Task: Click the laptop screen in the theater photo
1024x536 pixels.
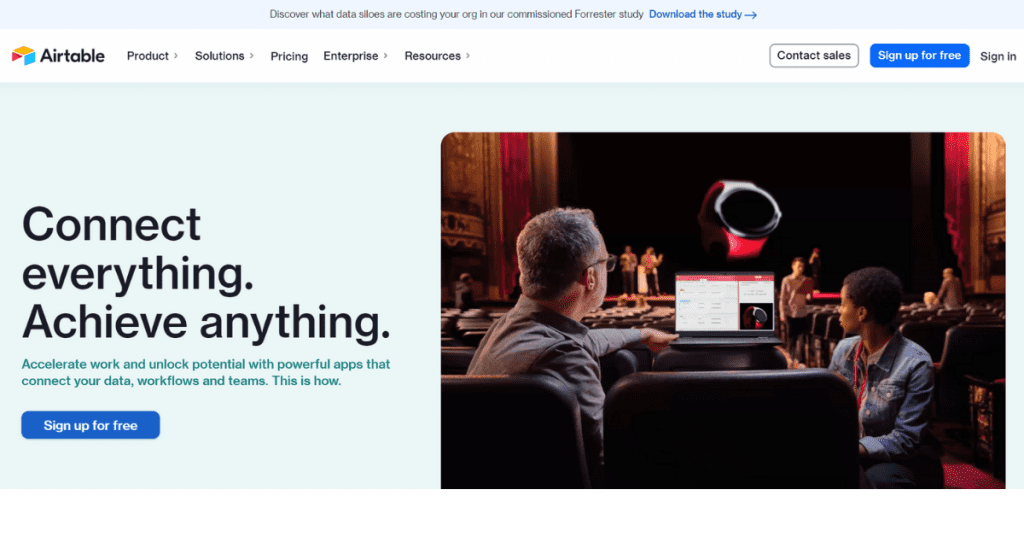Action: [720, 302]
